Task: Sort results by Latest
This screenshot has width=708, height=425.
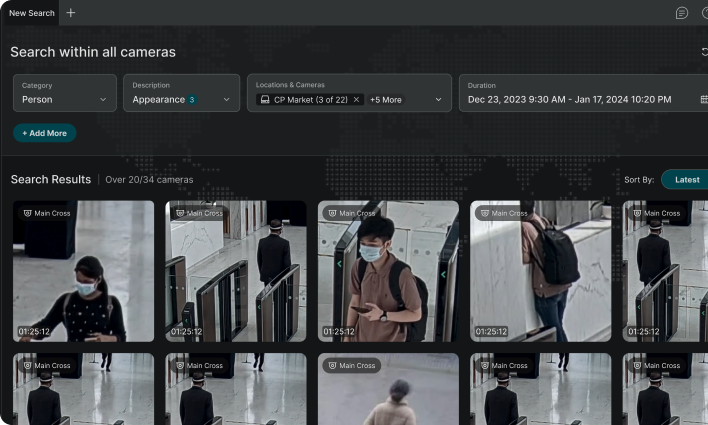Action: coord(686,180)
